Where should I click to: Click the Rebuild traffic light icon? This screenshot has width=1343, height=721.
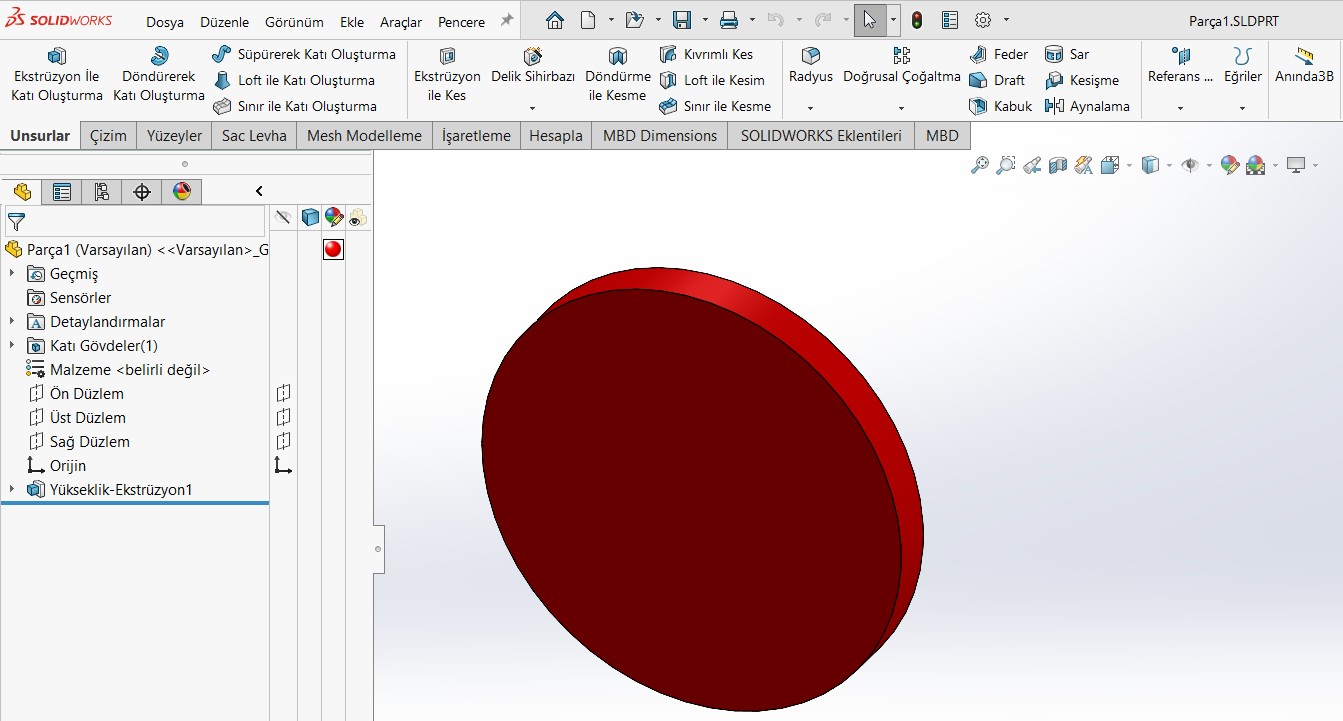pyautogui.click(x=917, y=20)
